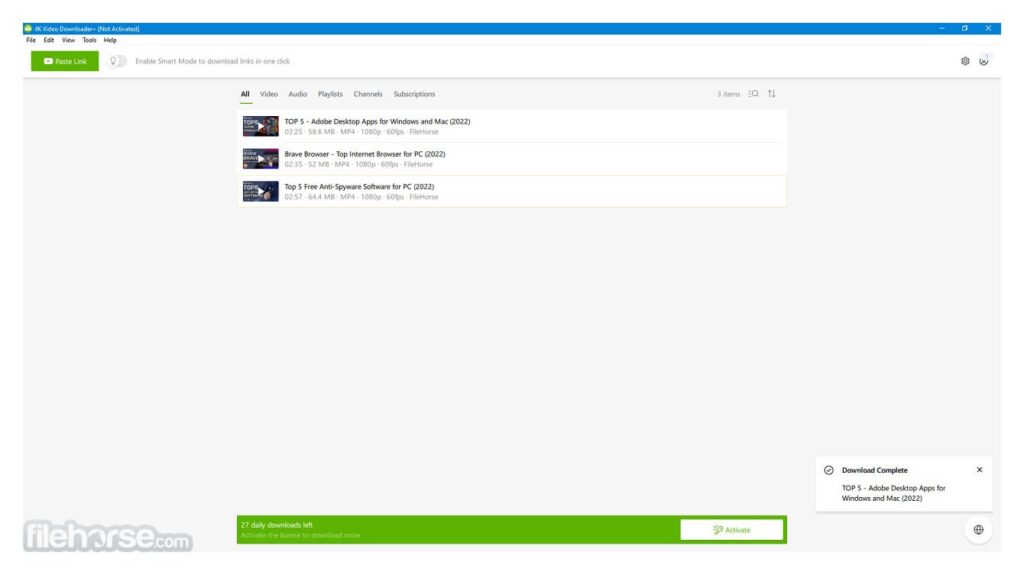Open the View menu
This screenshot has width=1024, height=575.
coord(68,40)
